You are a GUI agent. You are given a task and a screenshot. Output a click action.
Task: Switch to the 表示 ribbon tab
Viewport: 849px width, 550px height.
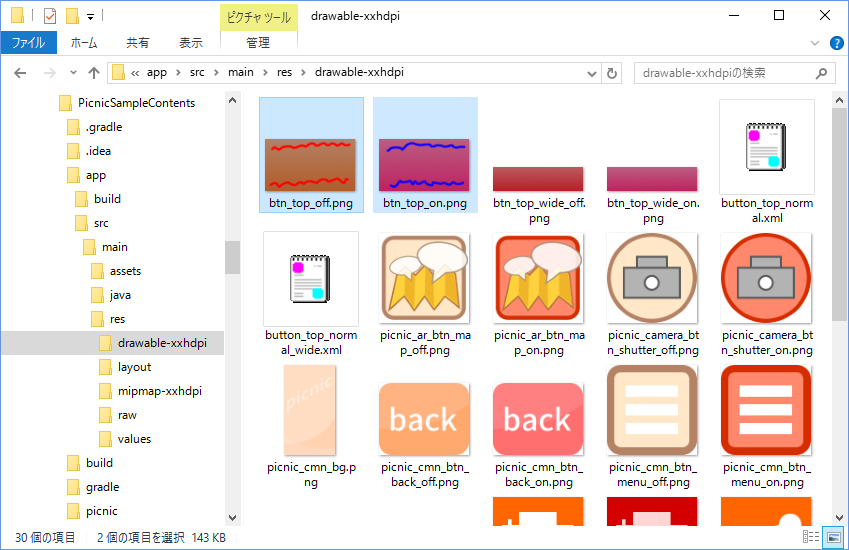coord(191,43)
